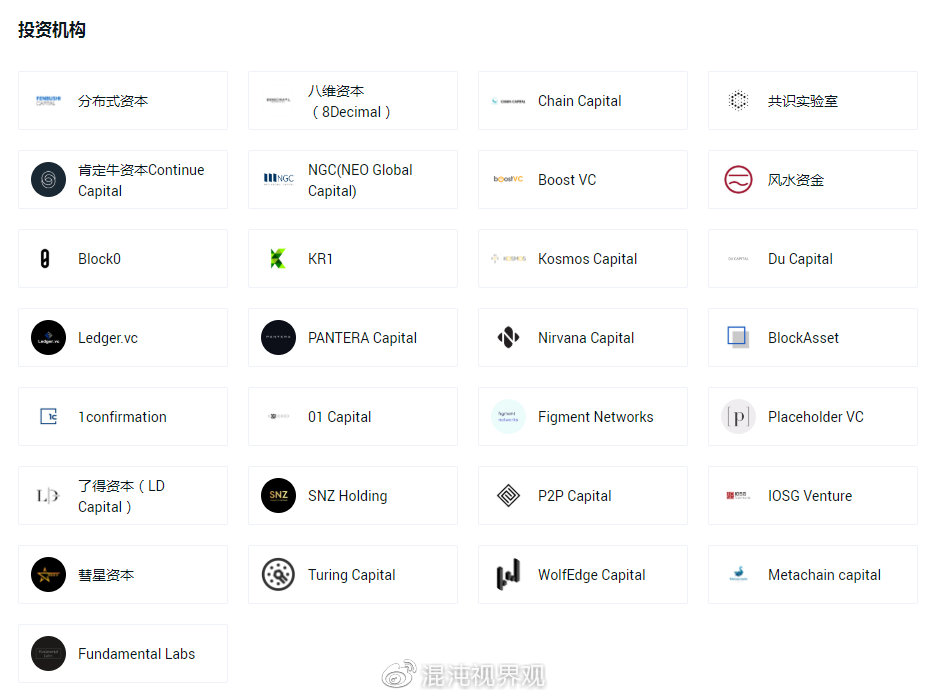Click the 01 Capital logo

(x=278, y=417)
